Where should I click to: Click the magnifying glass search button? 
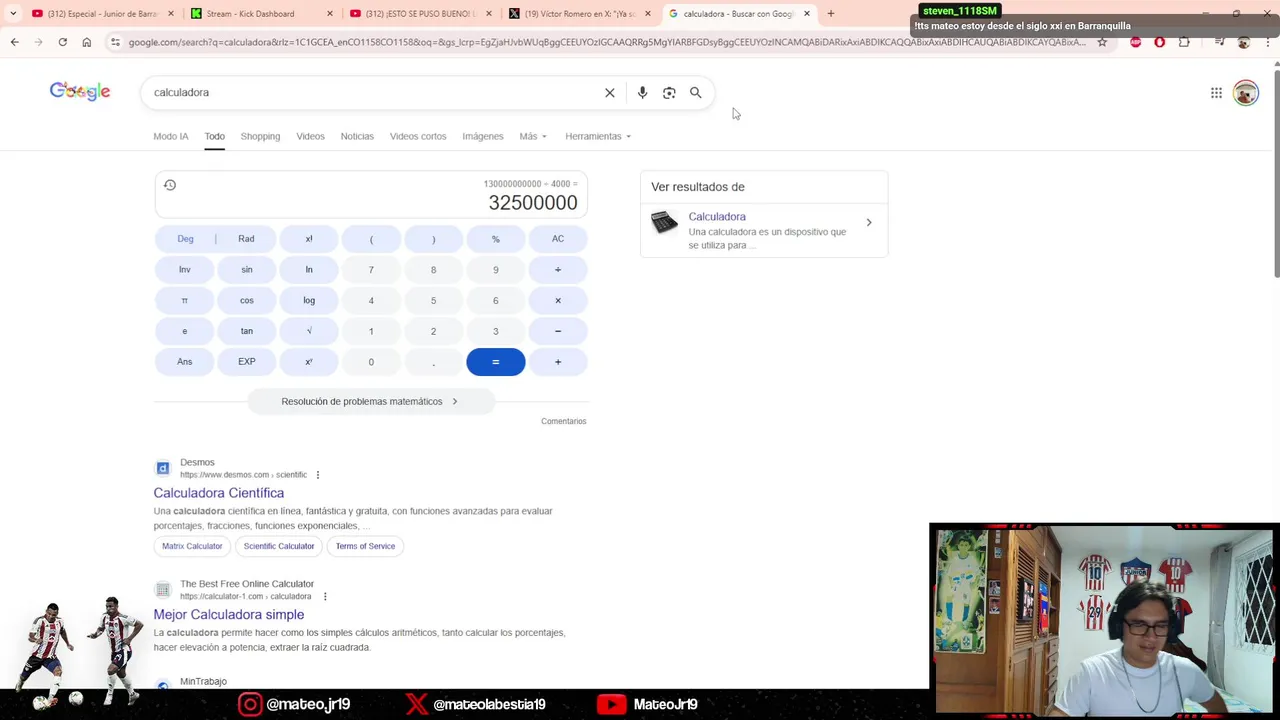[696, 93]
